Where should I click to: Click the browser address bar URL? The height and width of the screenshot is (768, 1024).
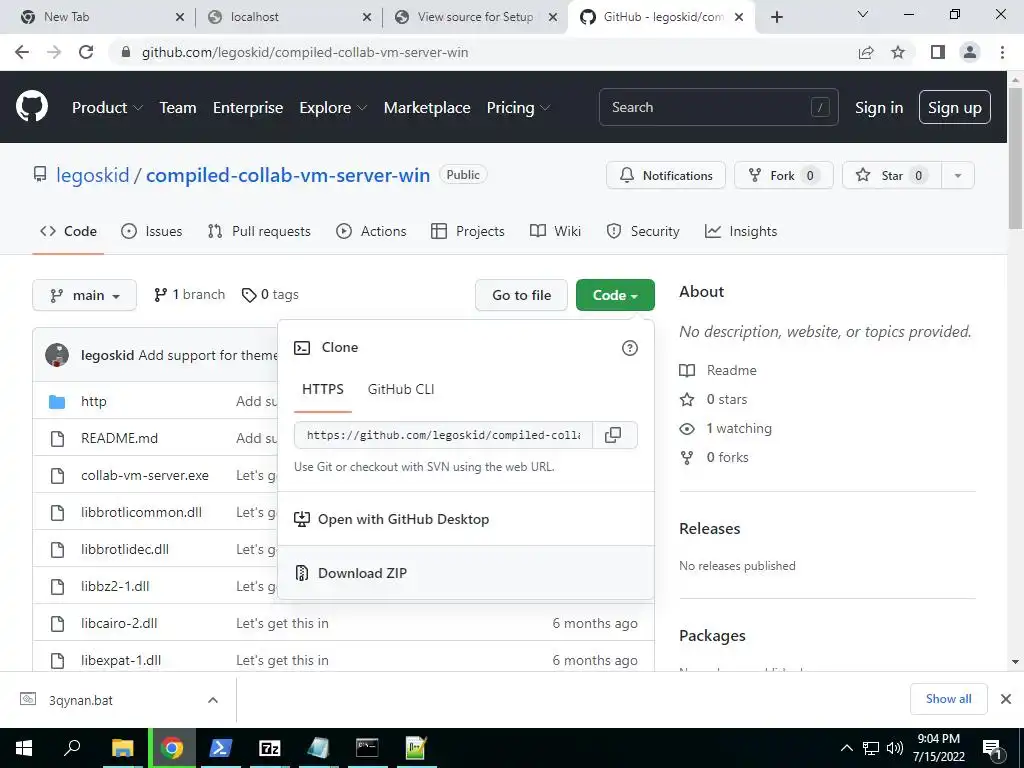tap(305, 52)
